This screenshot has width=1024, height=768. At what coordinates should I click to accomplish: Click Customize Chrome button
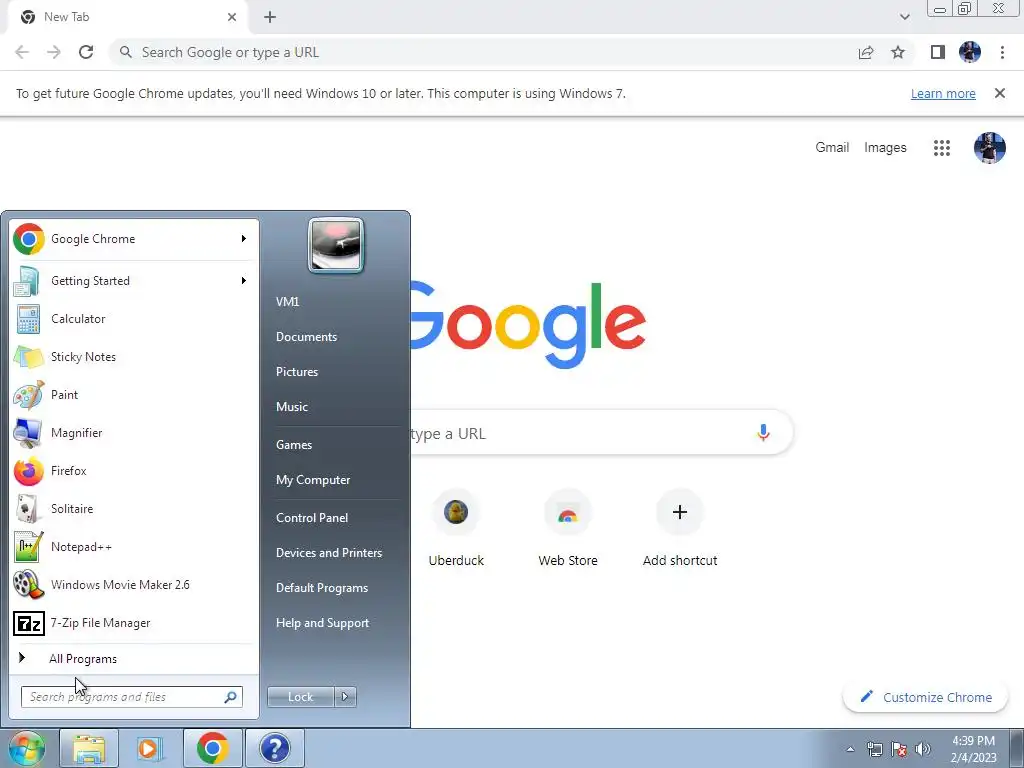(925, 697)
